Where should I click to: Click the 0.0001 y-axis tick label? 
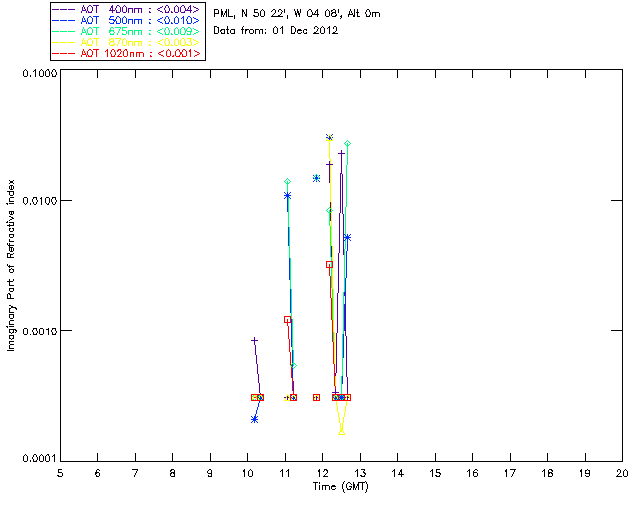point(40,459)
